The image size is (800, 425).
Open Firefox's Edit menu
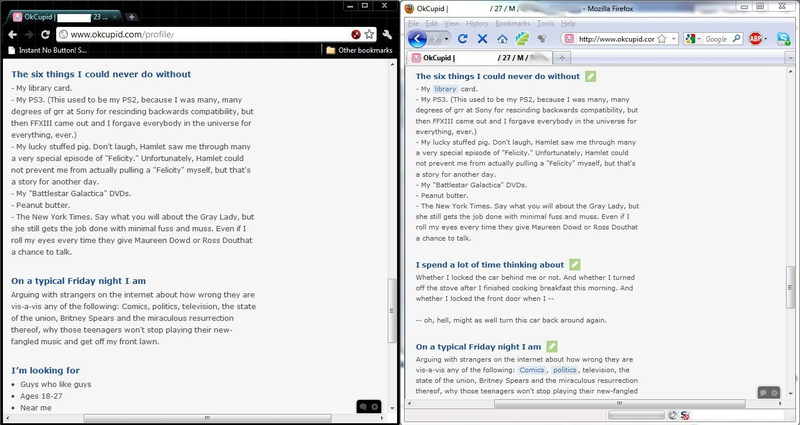tap(432, 23)
